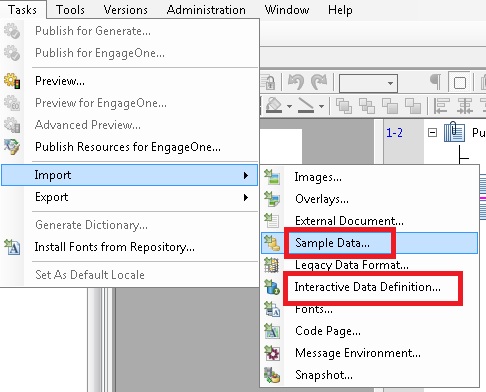Screen dimensions: 486x392
Task: Open the toolbar combo box dropdown
Action: (390, 83)
